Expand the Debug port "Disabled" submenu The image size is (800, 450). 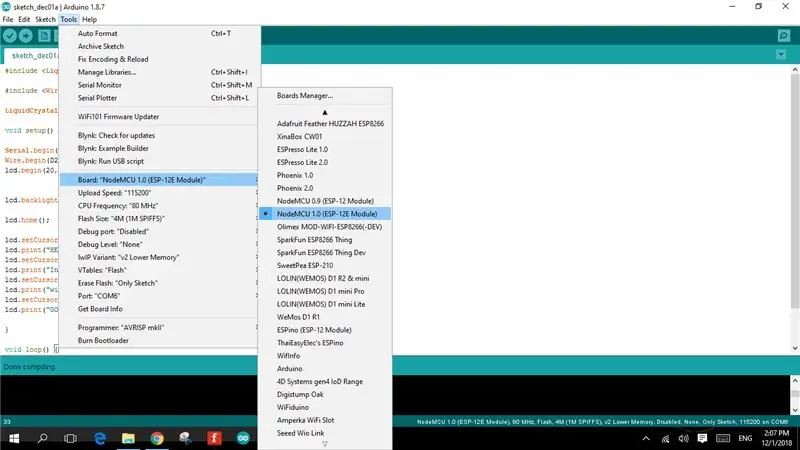pyautogui.click(x=158, y=231)
